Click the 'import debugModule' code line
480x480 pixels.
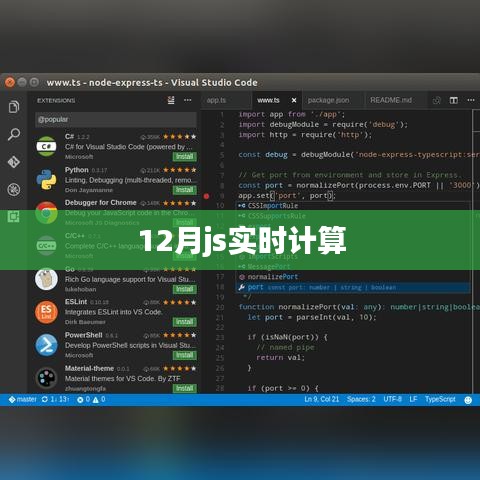click(x=323, y=124)
